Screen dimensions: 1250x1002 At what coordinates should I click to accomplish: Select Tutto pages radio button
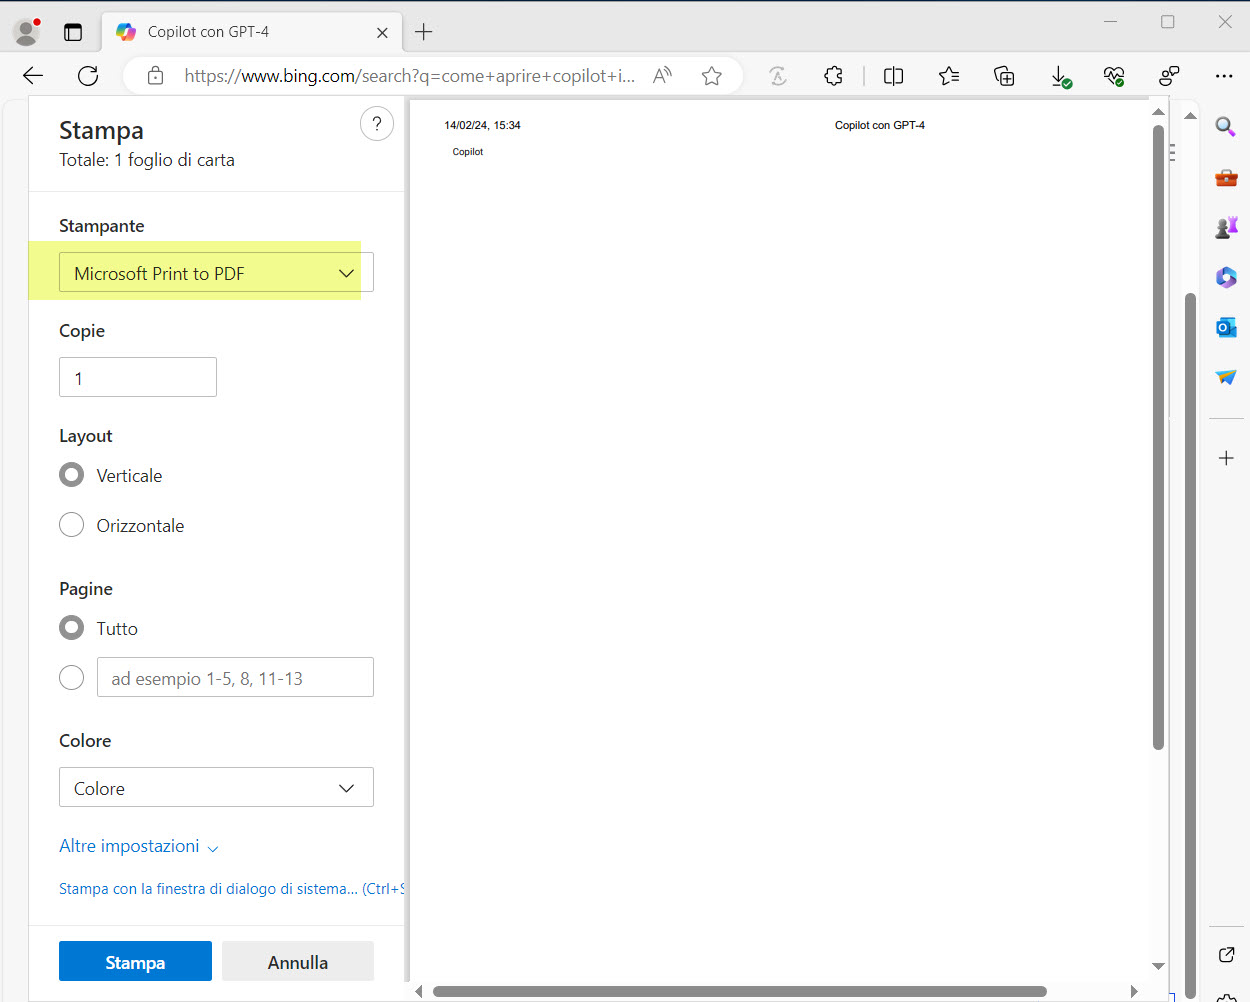pyautogui.click(x=71, y=628)
